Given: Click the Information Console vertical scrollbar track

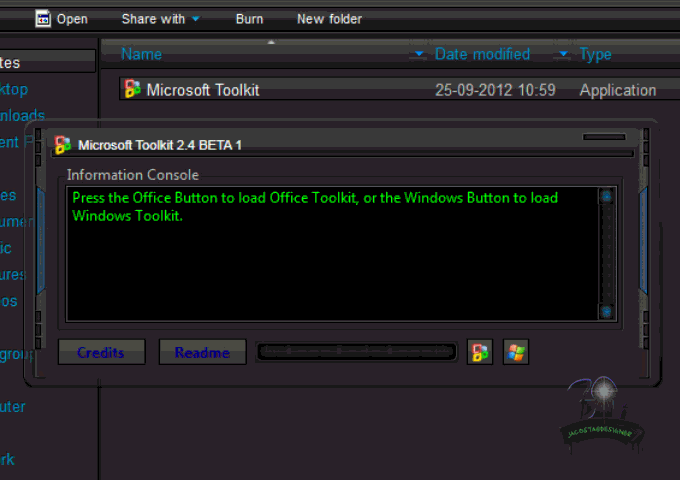Looking at the screenshot, I should (x=606, y=254).
